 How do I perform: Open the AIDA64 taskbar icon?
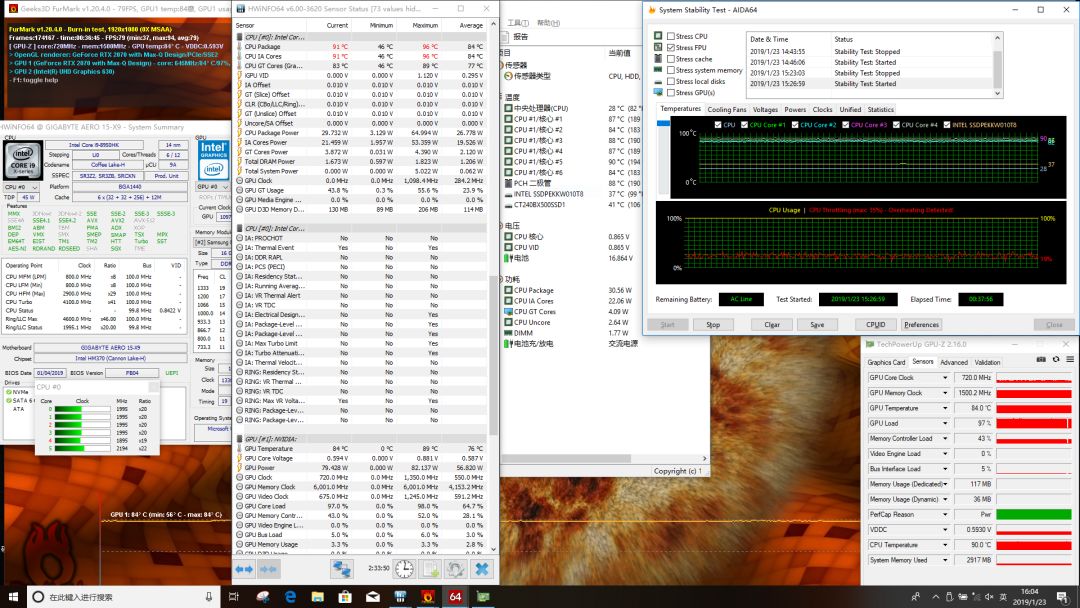pos(455,597)
